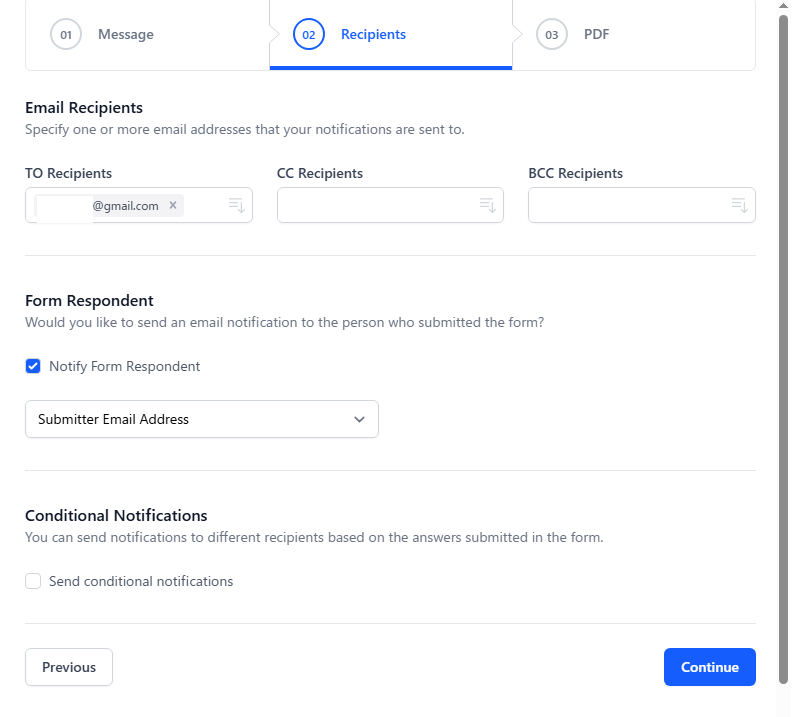Click the Previous button

[x=69, y=667]
